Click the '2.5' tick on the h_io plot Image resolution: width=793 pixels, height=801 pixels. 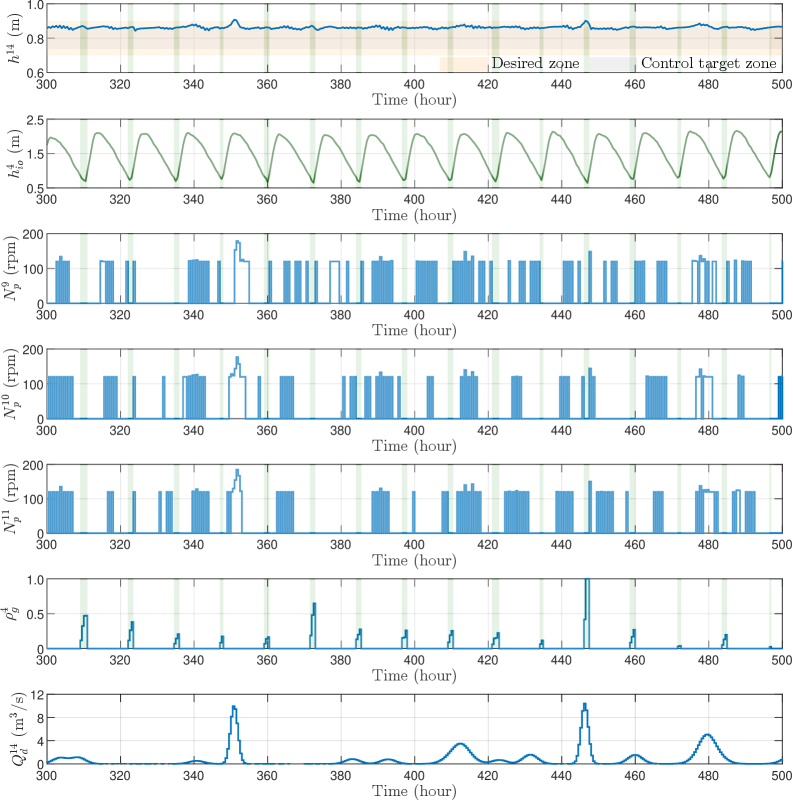(35, 121)
